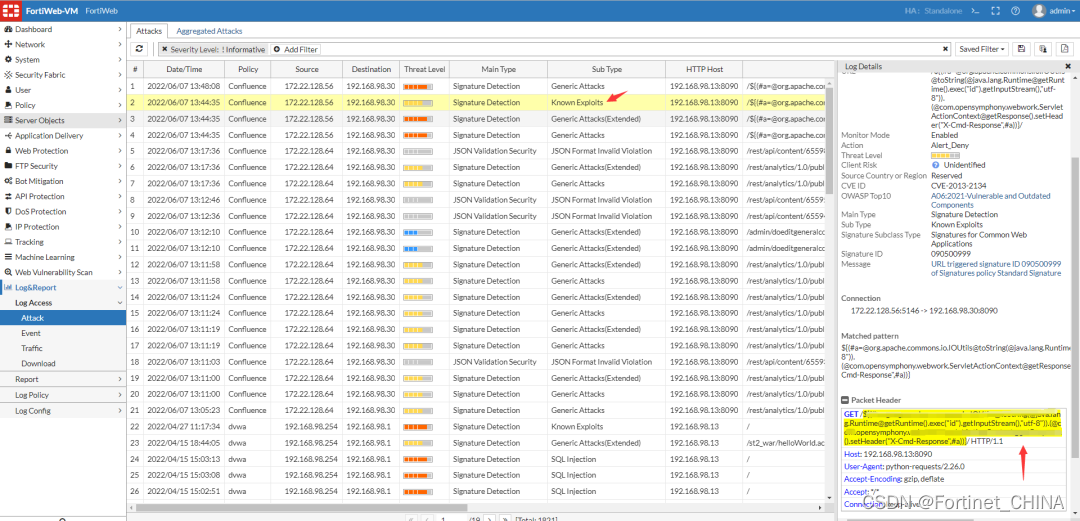Toggle full screen mode icon
1080x521 pixels.
pos(995,11)
